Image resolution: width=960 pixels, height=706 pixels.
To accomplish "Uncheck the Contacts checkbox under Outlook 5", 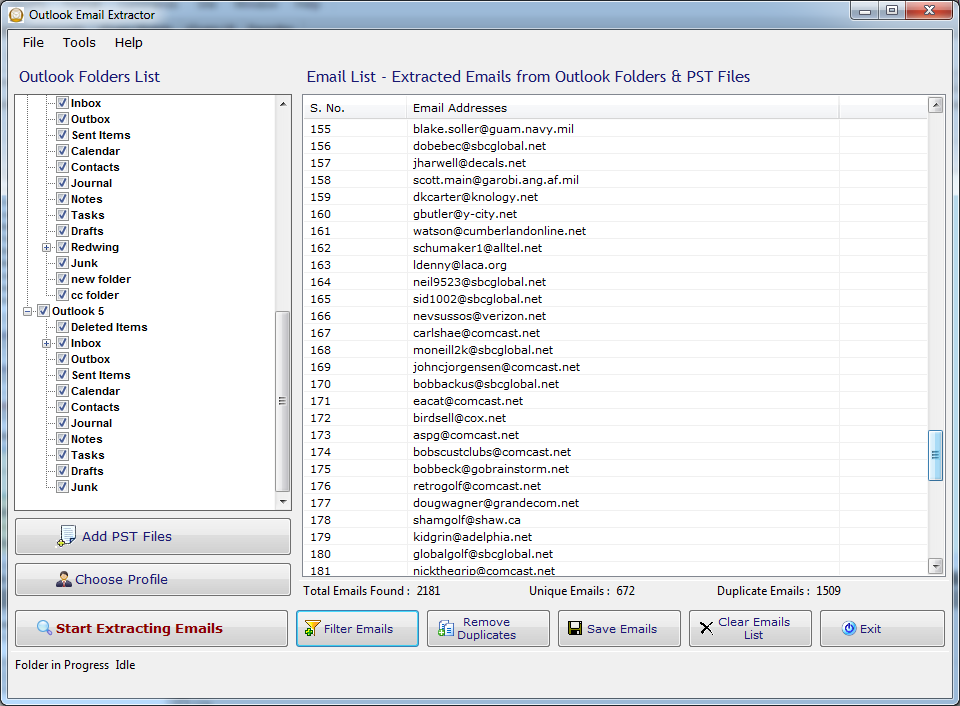I will coord(62,407).
